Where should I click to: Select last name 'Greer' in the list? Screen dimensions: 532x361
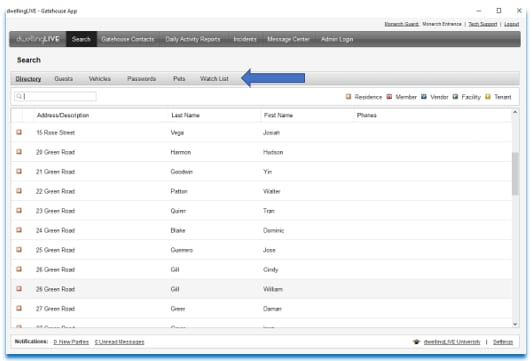tap(178, 309)
